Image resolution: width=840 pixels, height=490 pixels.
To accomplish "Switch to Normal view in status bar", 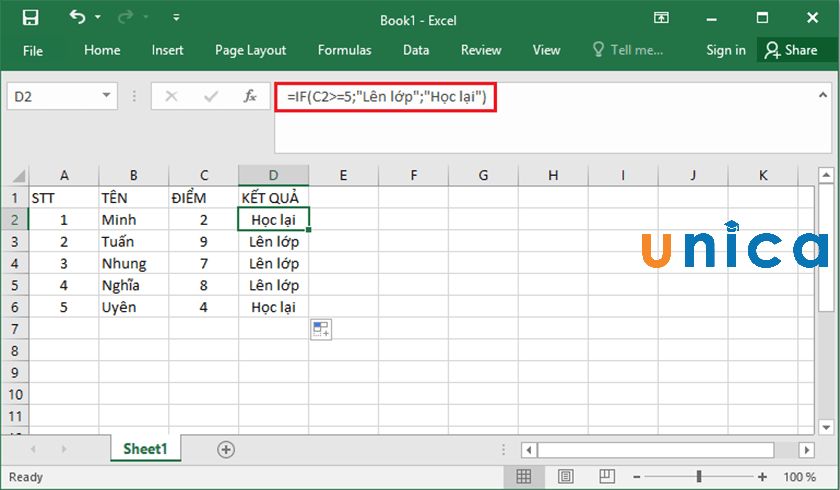I will (525, 477).
